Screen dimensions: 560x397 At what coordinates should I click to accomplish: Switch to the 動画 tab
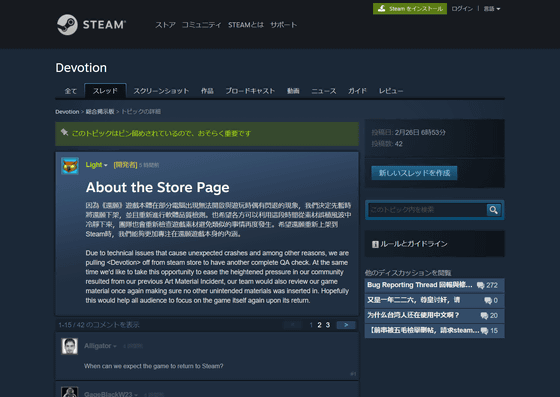click(x=293, y=91)
